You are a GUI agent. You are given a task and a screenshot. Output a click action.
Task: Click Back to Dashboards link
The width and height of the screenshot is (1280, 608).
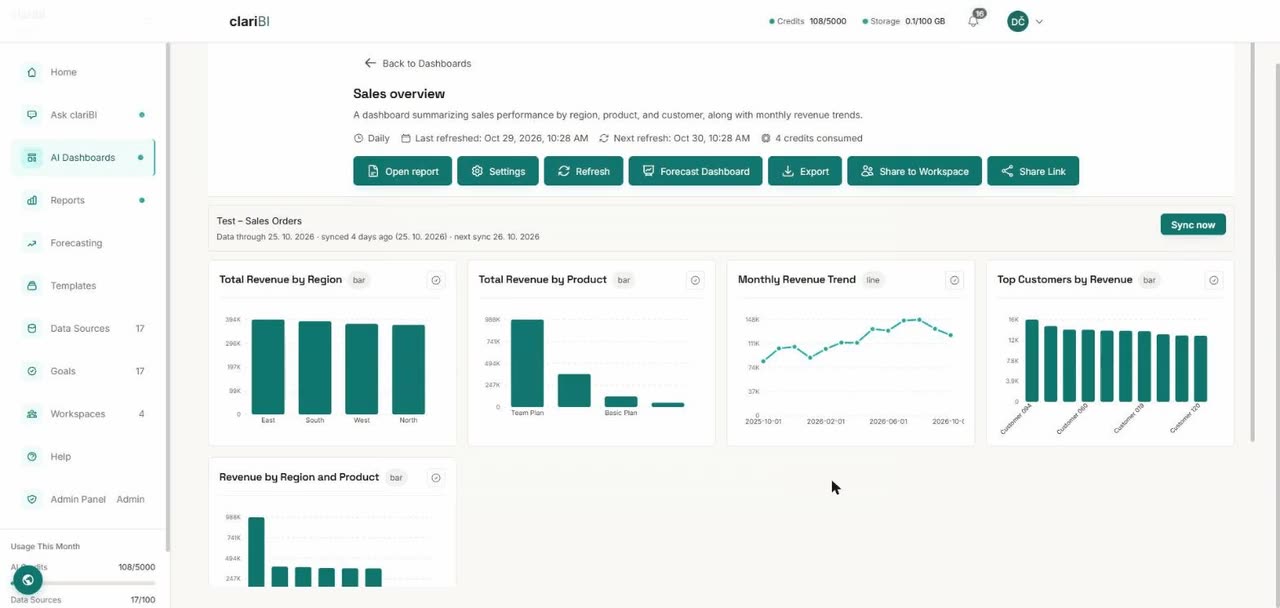[418, 63]
